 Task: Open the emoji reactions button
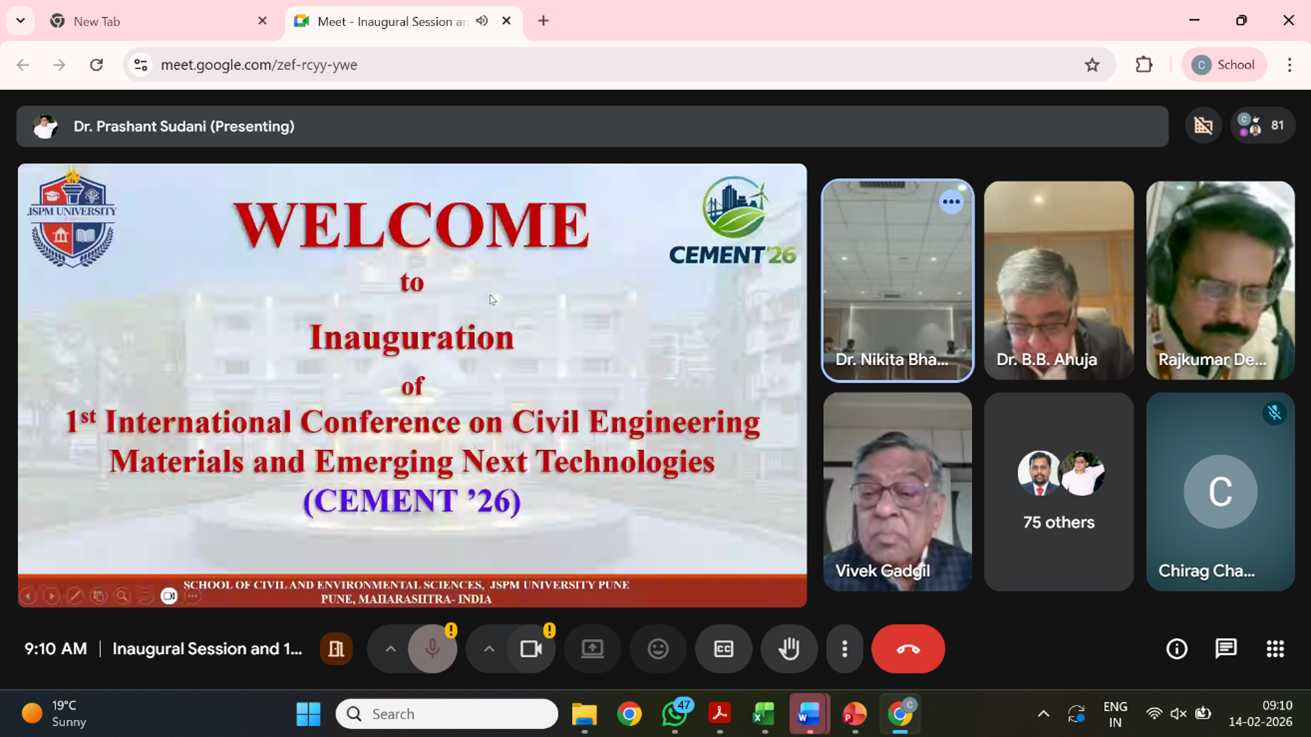tap(658, 649)
